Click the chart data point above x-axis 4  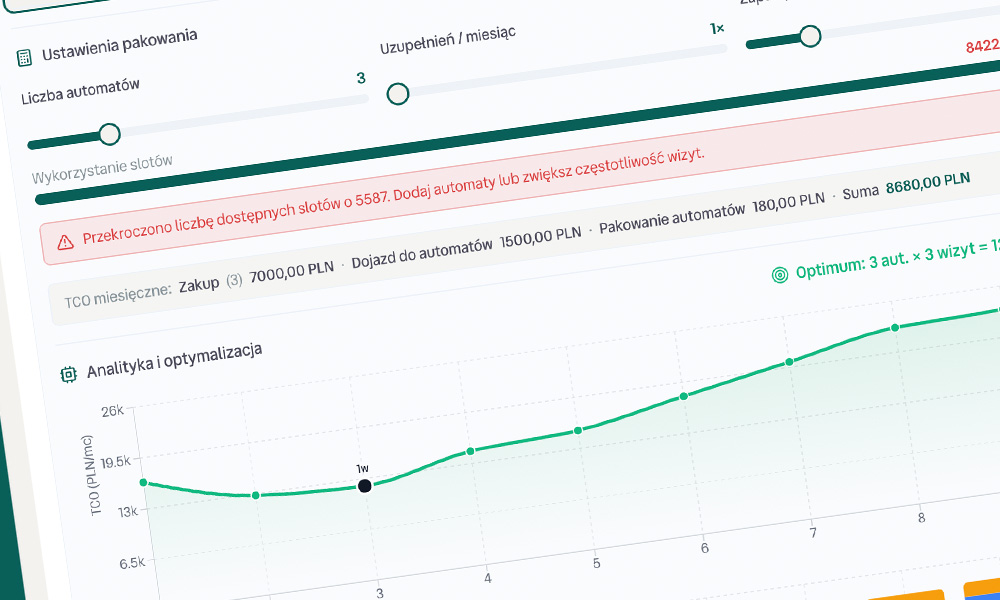point(471,451)
